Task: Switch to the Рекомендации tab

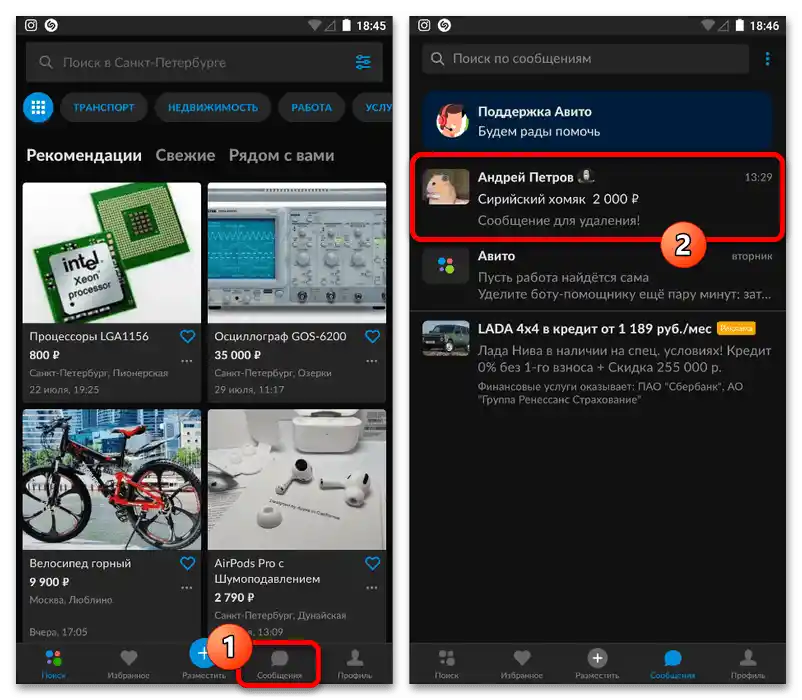Action: pos(84,155)
